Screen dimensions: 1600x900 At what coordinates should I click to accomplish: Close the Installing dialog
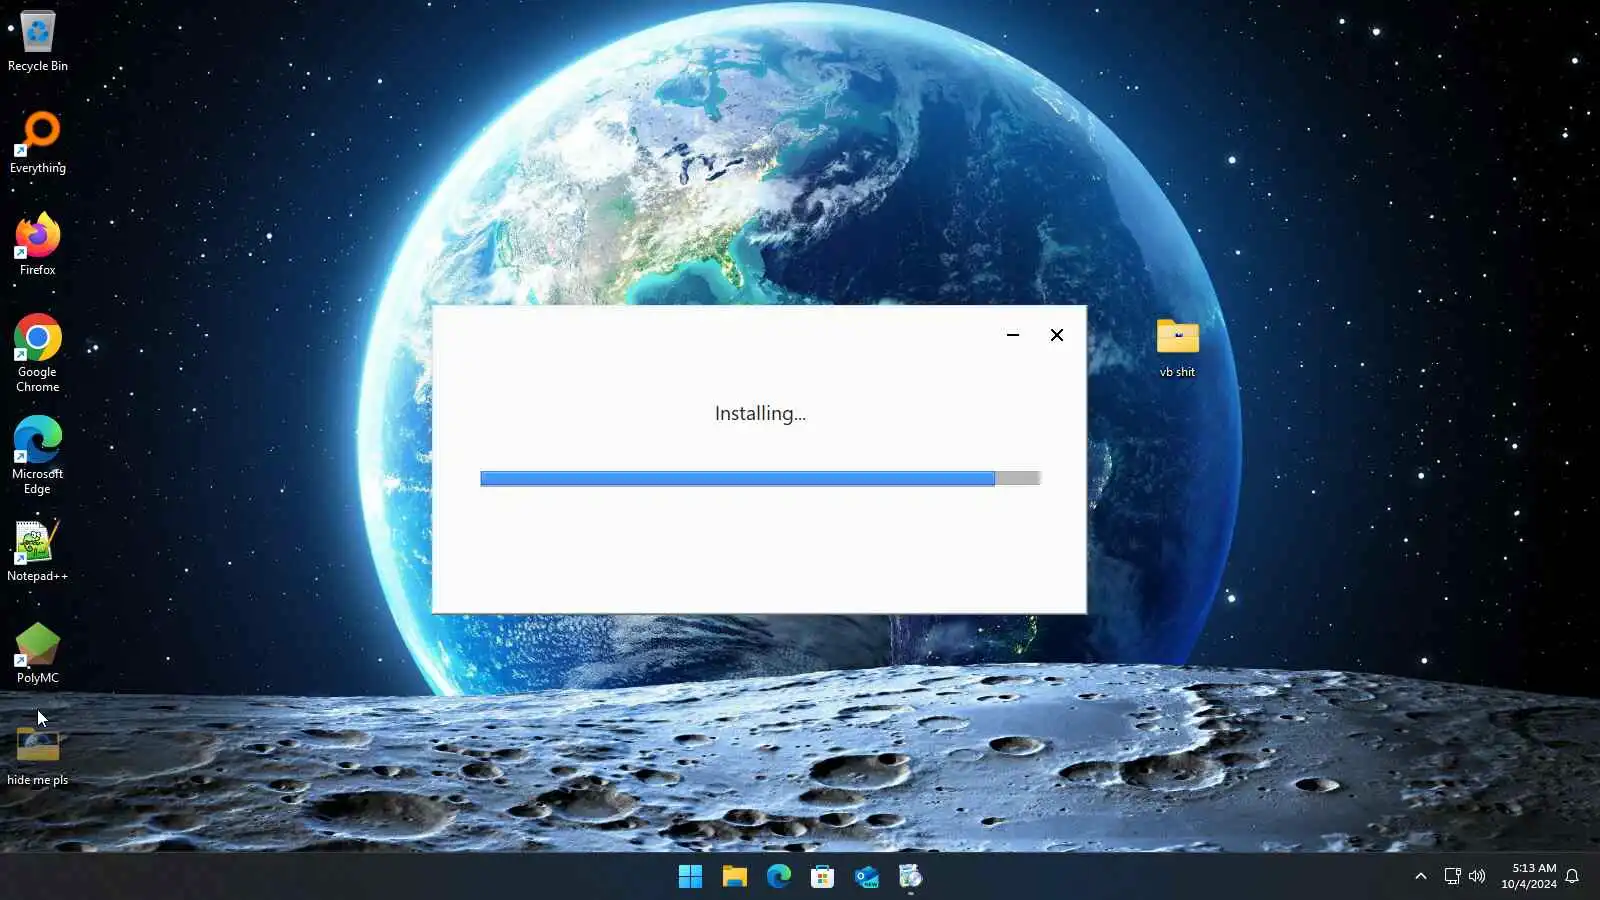coord(1057,335)
